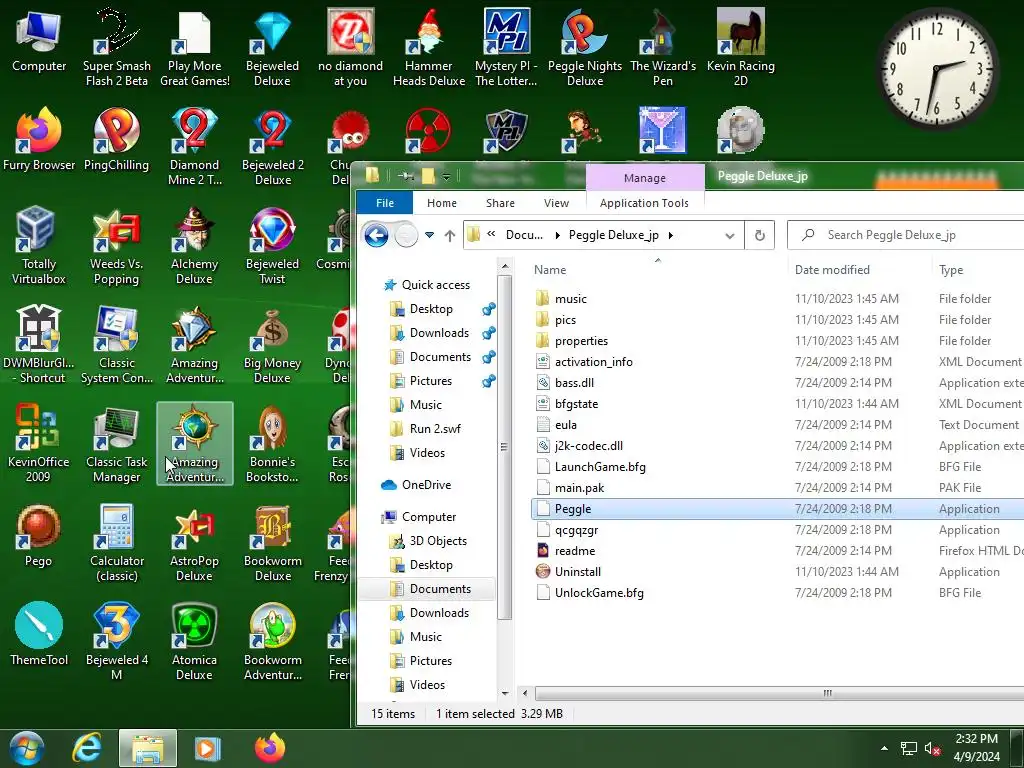Select Run 2.swf in Quick access
Screen dimensions: 1024x768
tap(435, 428)
